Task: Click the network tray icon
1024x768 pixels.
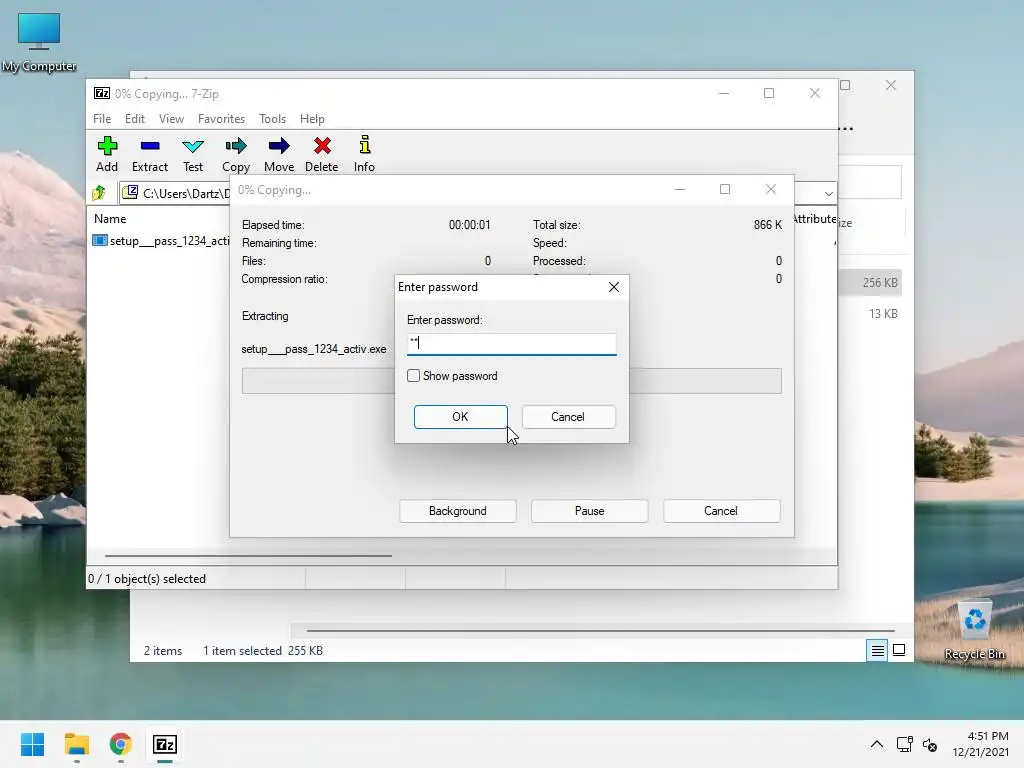Action: pos(904,744)
